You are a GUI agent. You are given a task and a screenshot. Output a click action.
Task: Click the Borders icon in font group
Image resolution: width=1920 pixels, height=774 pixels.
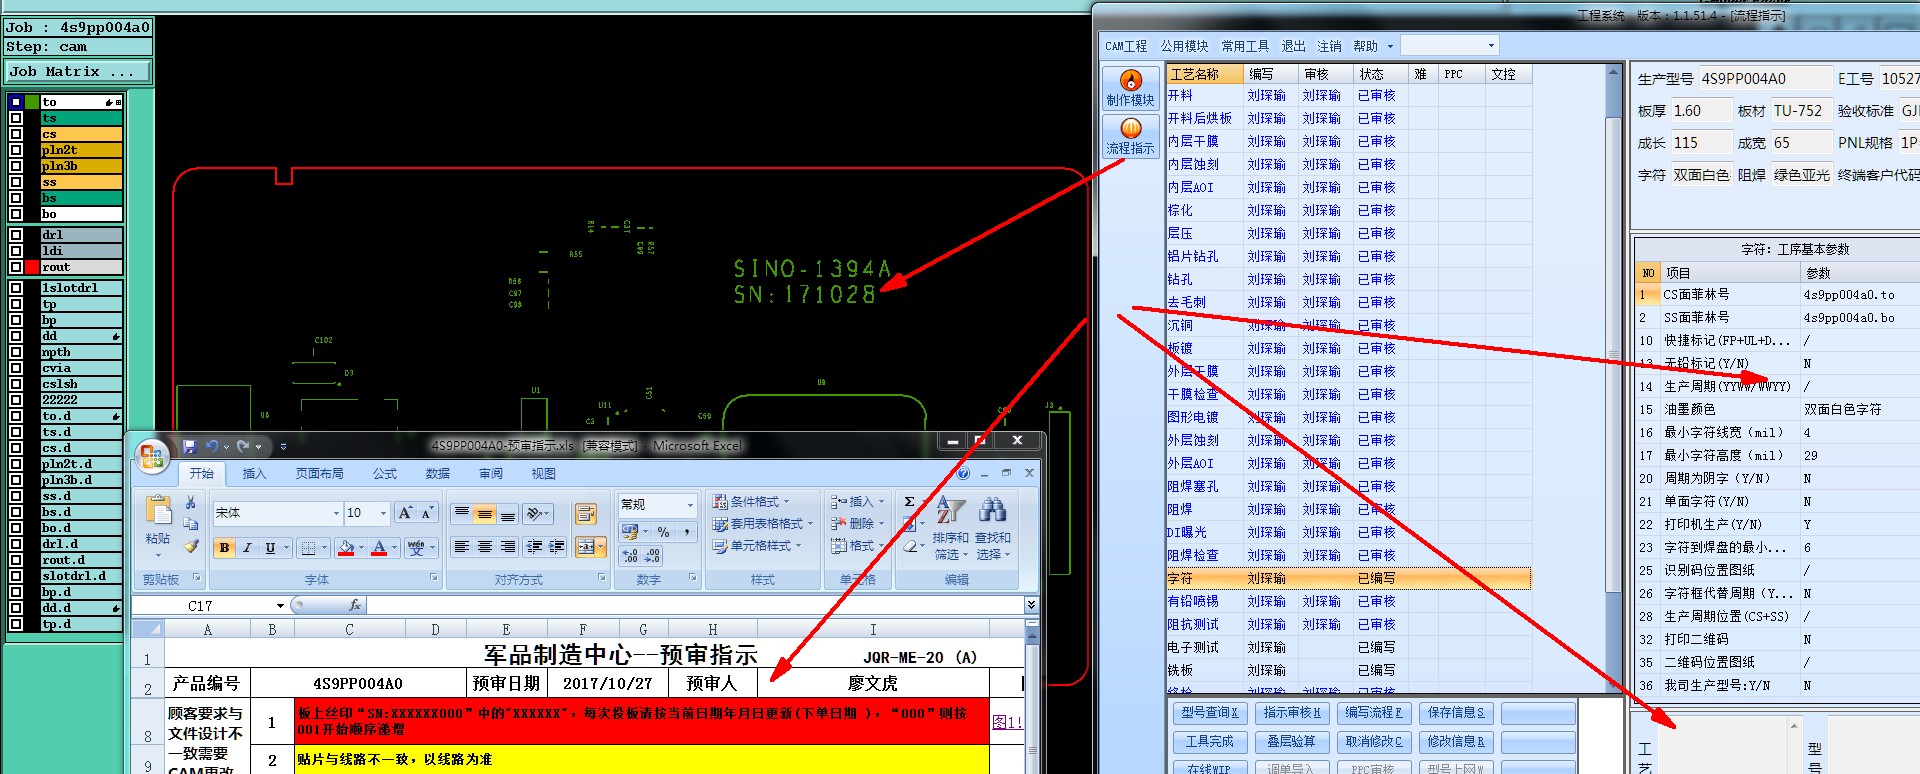(309, 547)
